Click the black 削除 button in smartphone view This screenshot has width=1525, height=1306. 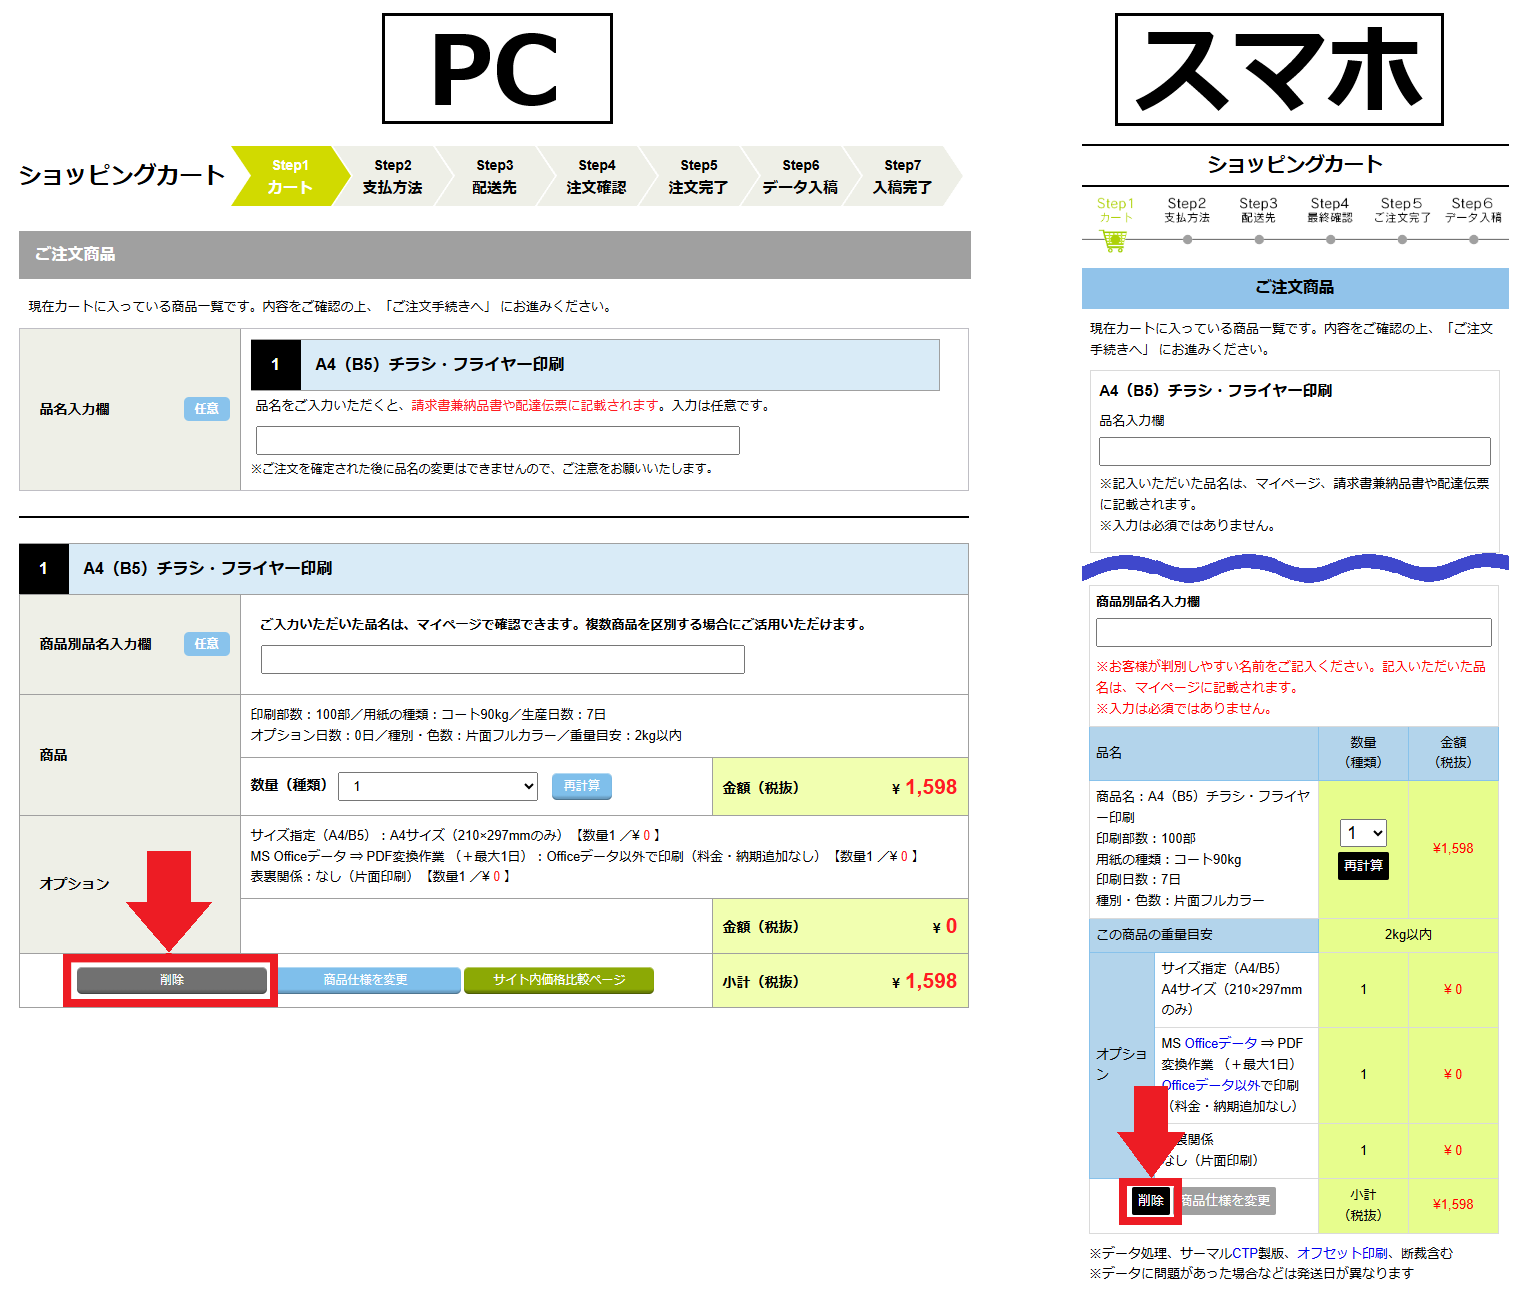coord(1150,1200)
